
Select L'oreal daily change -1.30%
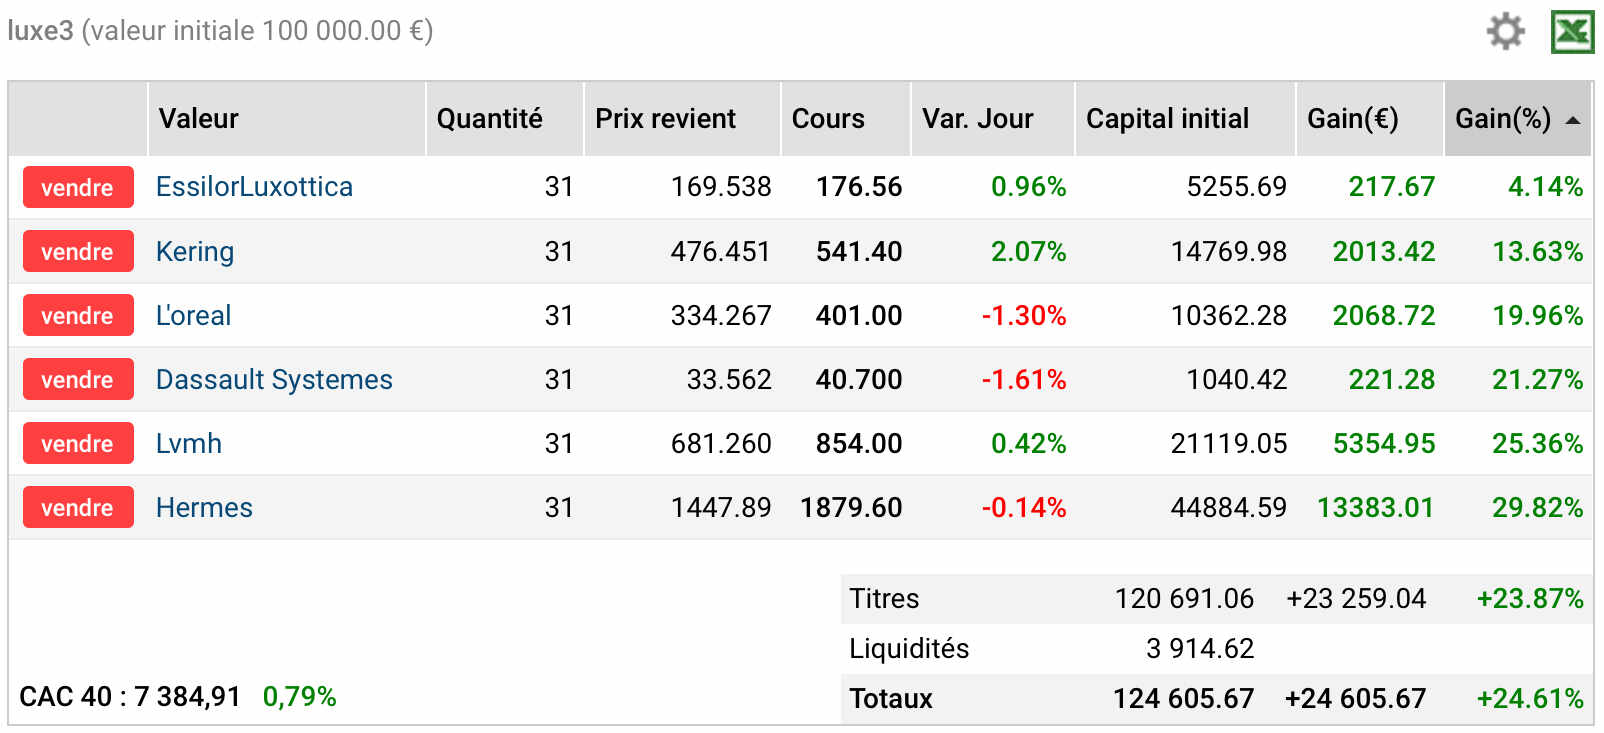[1024, 315]
